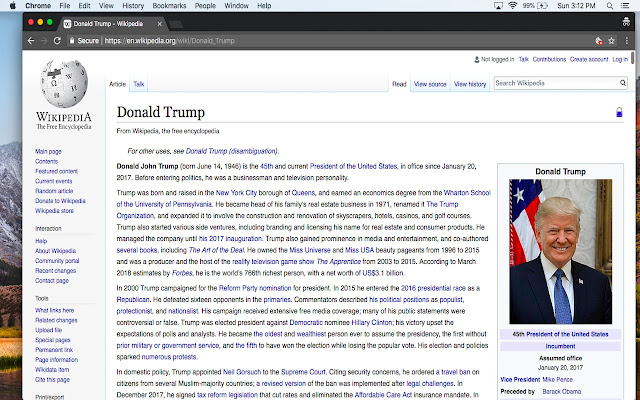
Task: Open Spotlight search in the menu bar
Action: coord(610,6)
